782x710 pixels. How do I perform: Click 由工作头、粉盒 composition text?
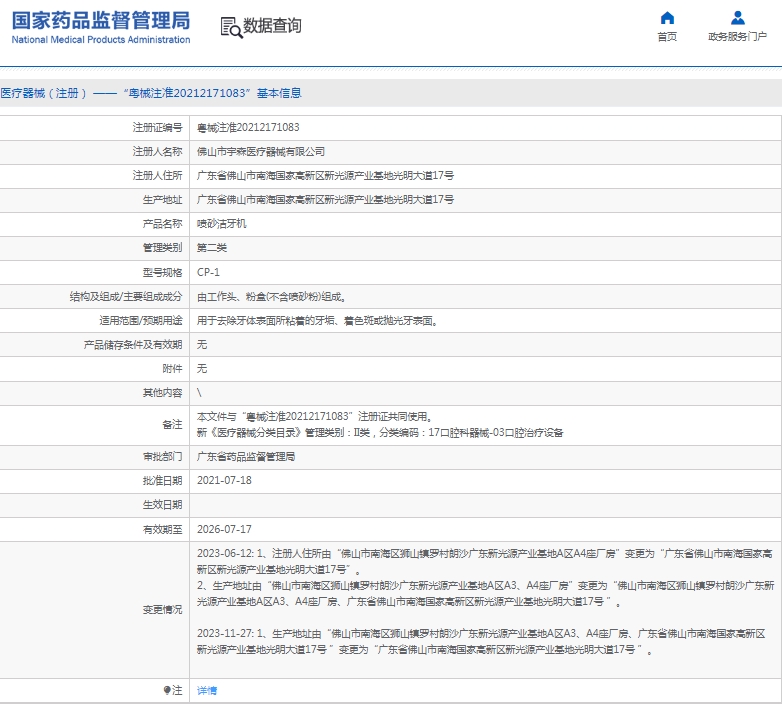click(x=272, y=297)
